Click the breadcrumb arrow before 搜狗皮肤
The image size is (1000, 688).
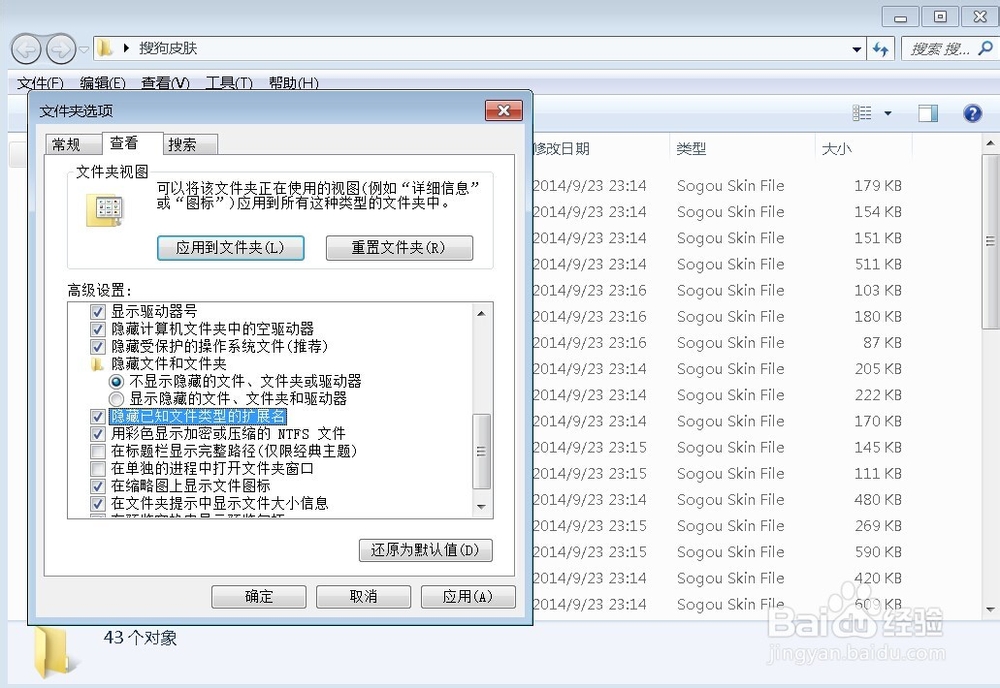coord(126,48)
